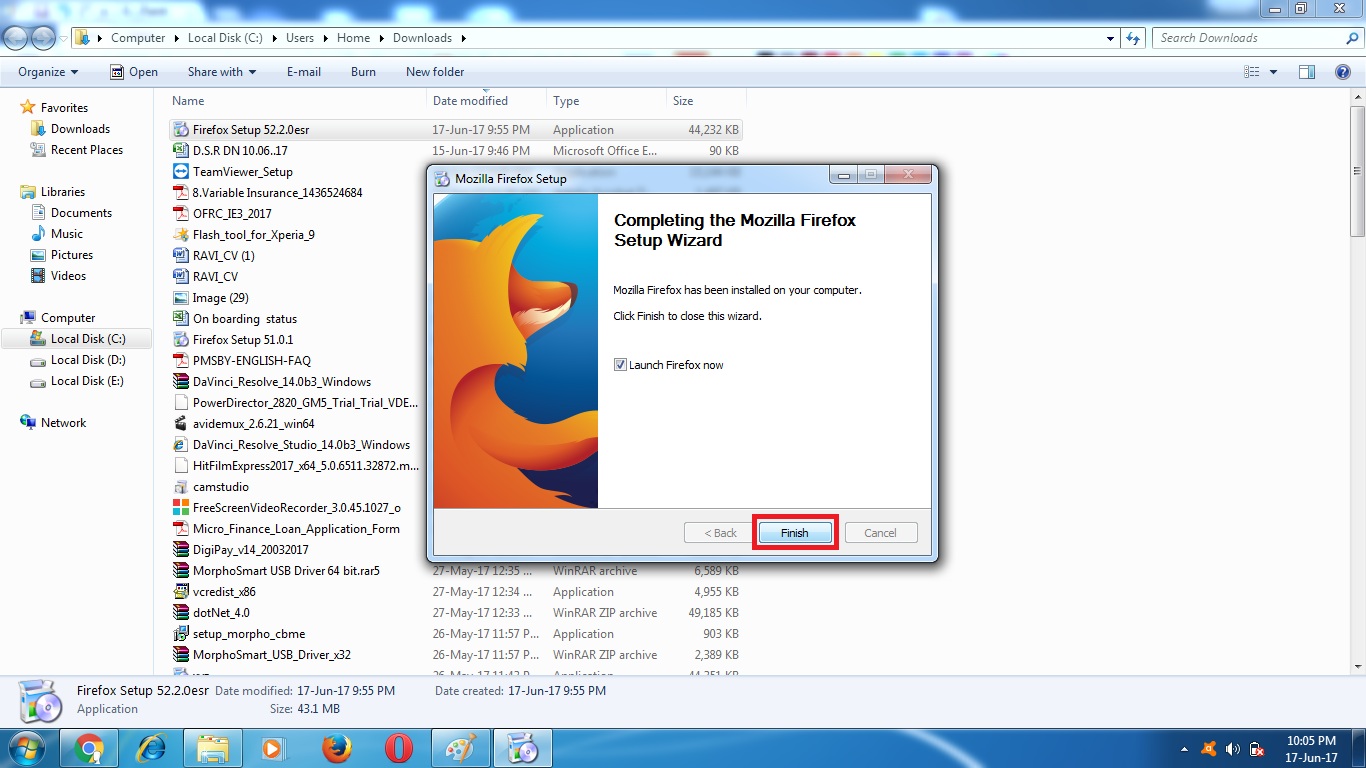Open the view options dropdown arrow

point(1273,72)
